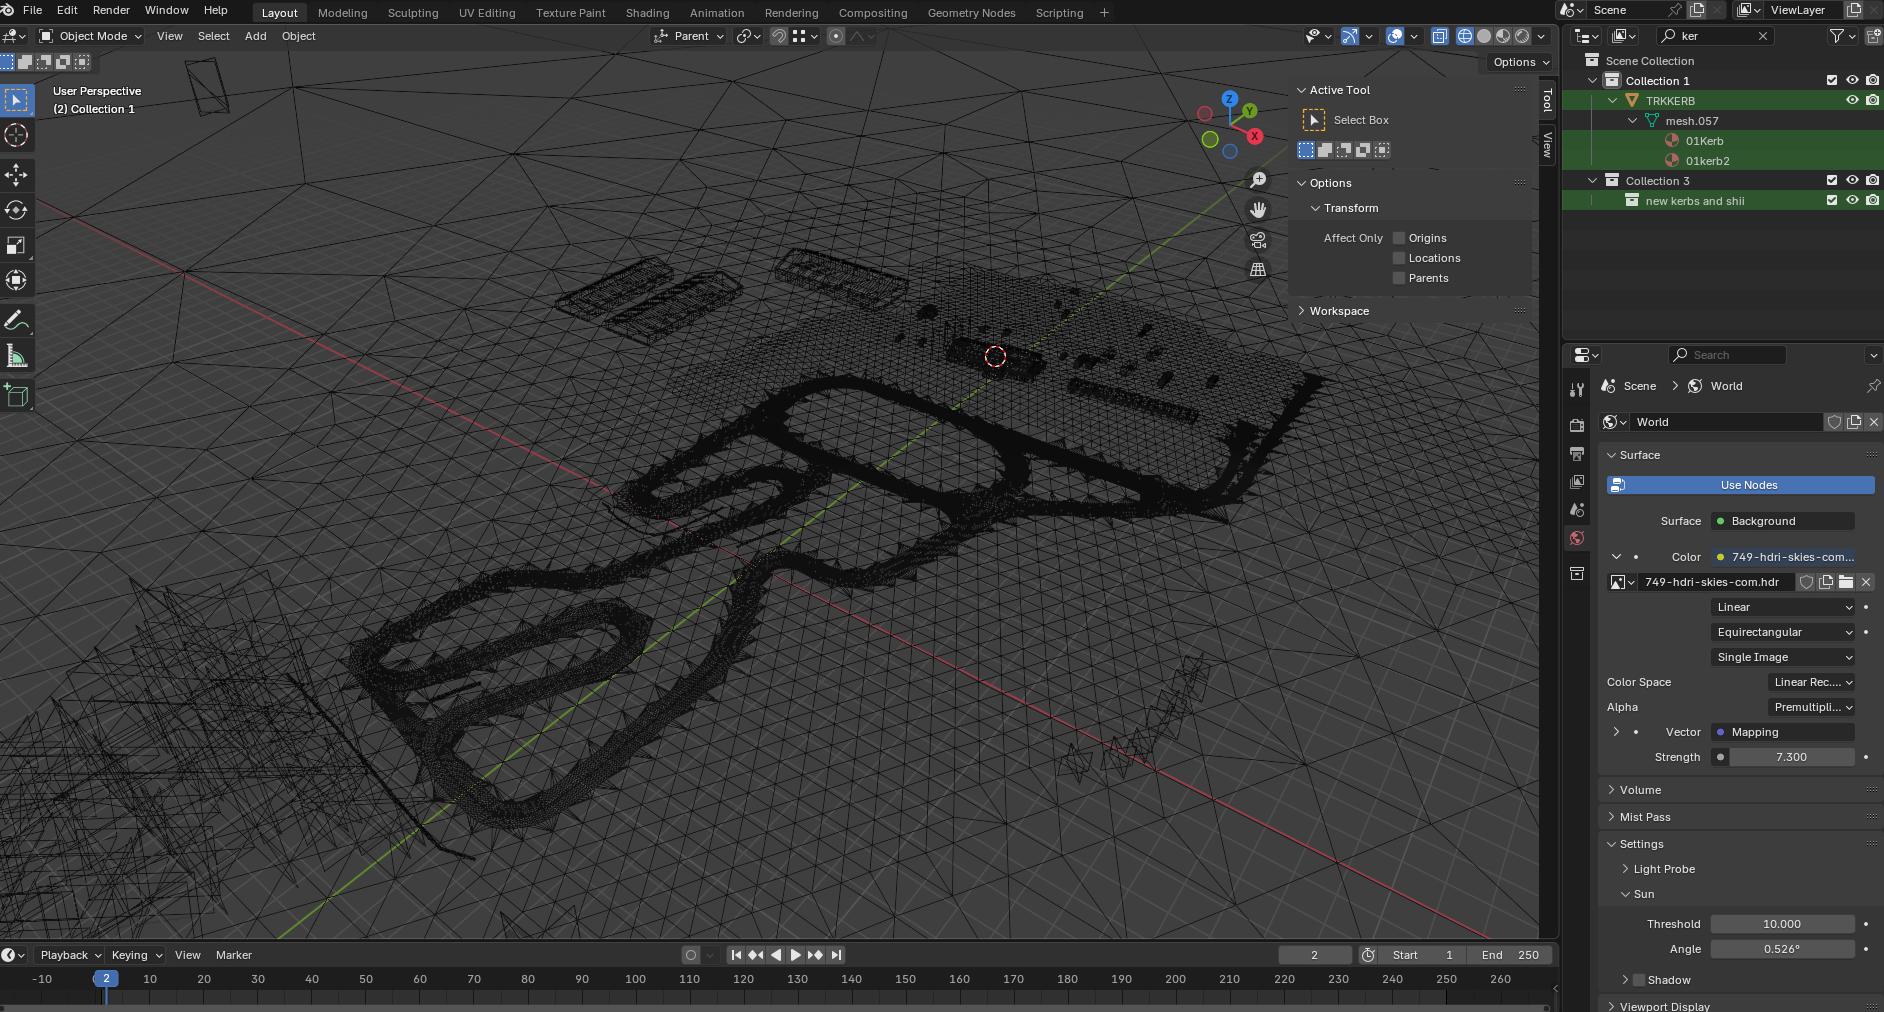
Task: Click the Background surface shader field
Action: [x=1783, y=521]
